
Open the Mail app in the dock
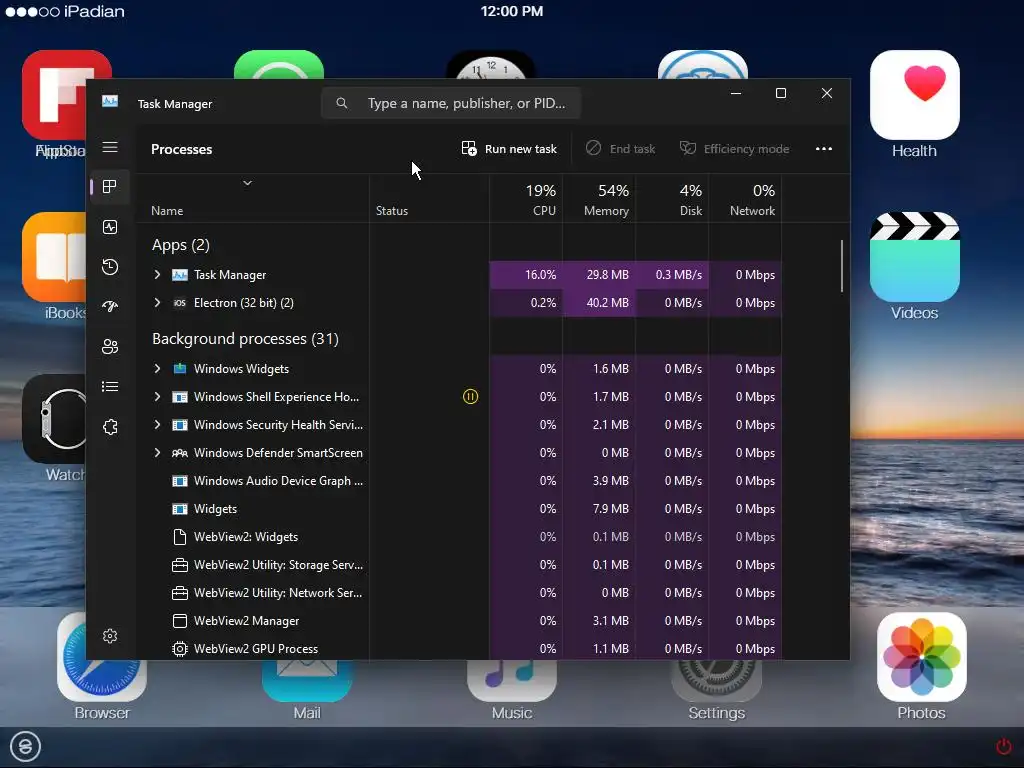pyautogui.click(x=306, y=680)
